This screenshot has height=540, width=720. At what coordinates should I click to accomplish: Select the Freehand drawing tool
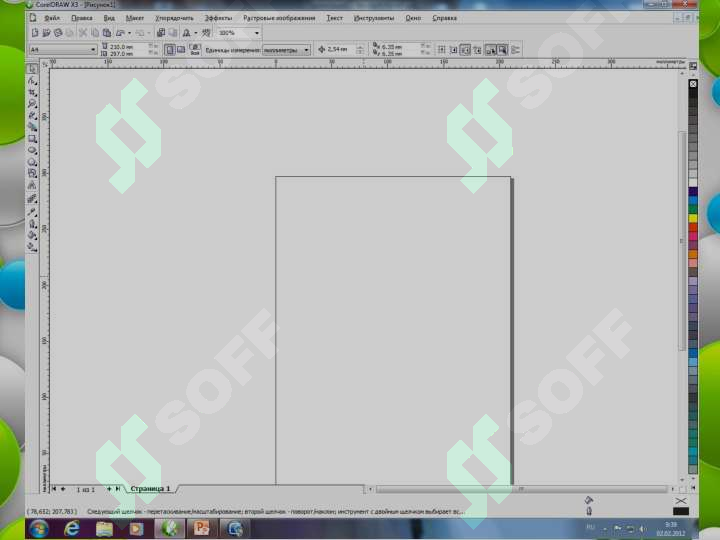[x=32, y=115]
